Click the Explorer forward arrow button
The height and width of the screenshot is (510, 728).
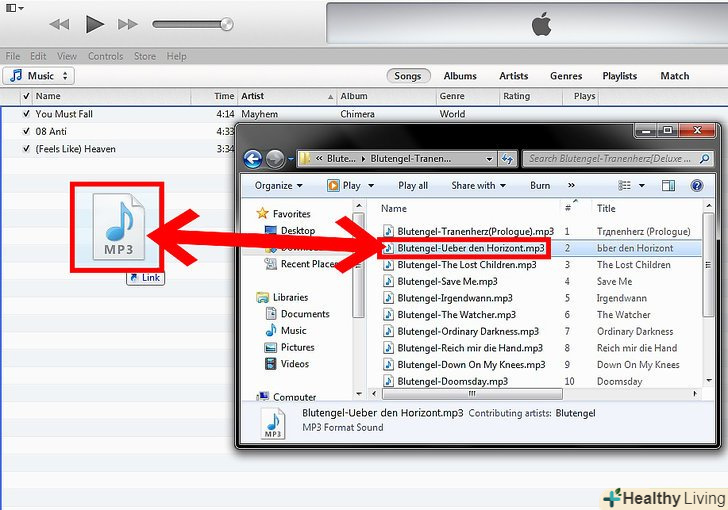pyautogui.click(x=275, y=159)
